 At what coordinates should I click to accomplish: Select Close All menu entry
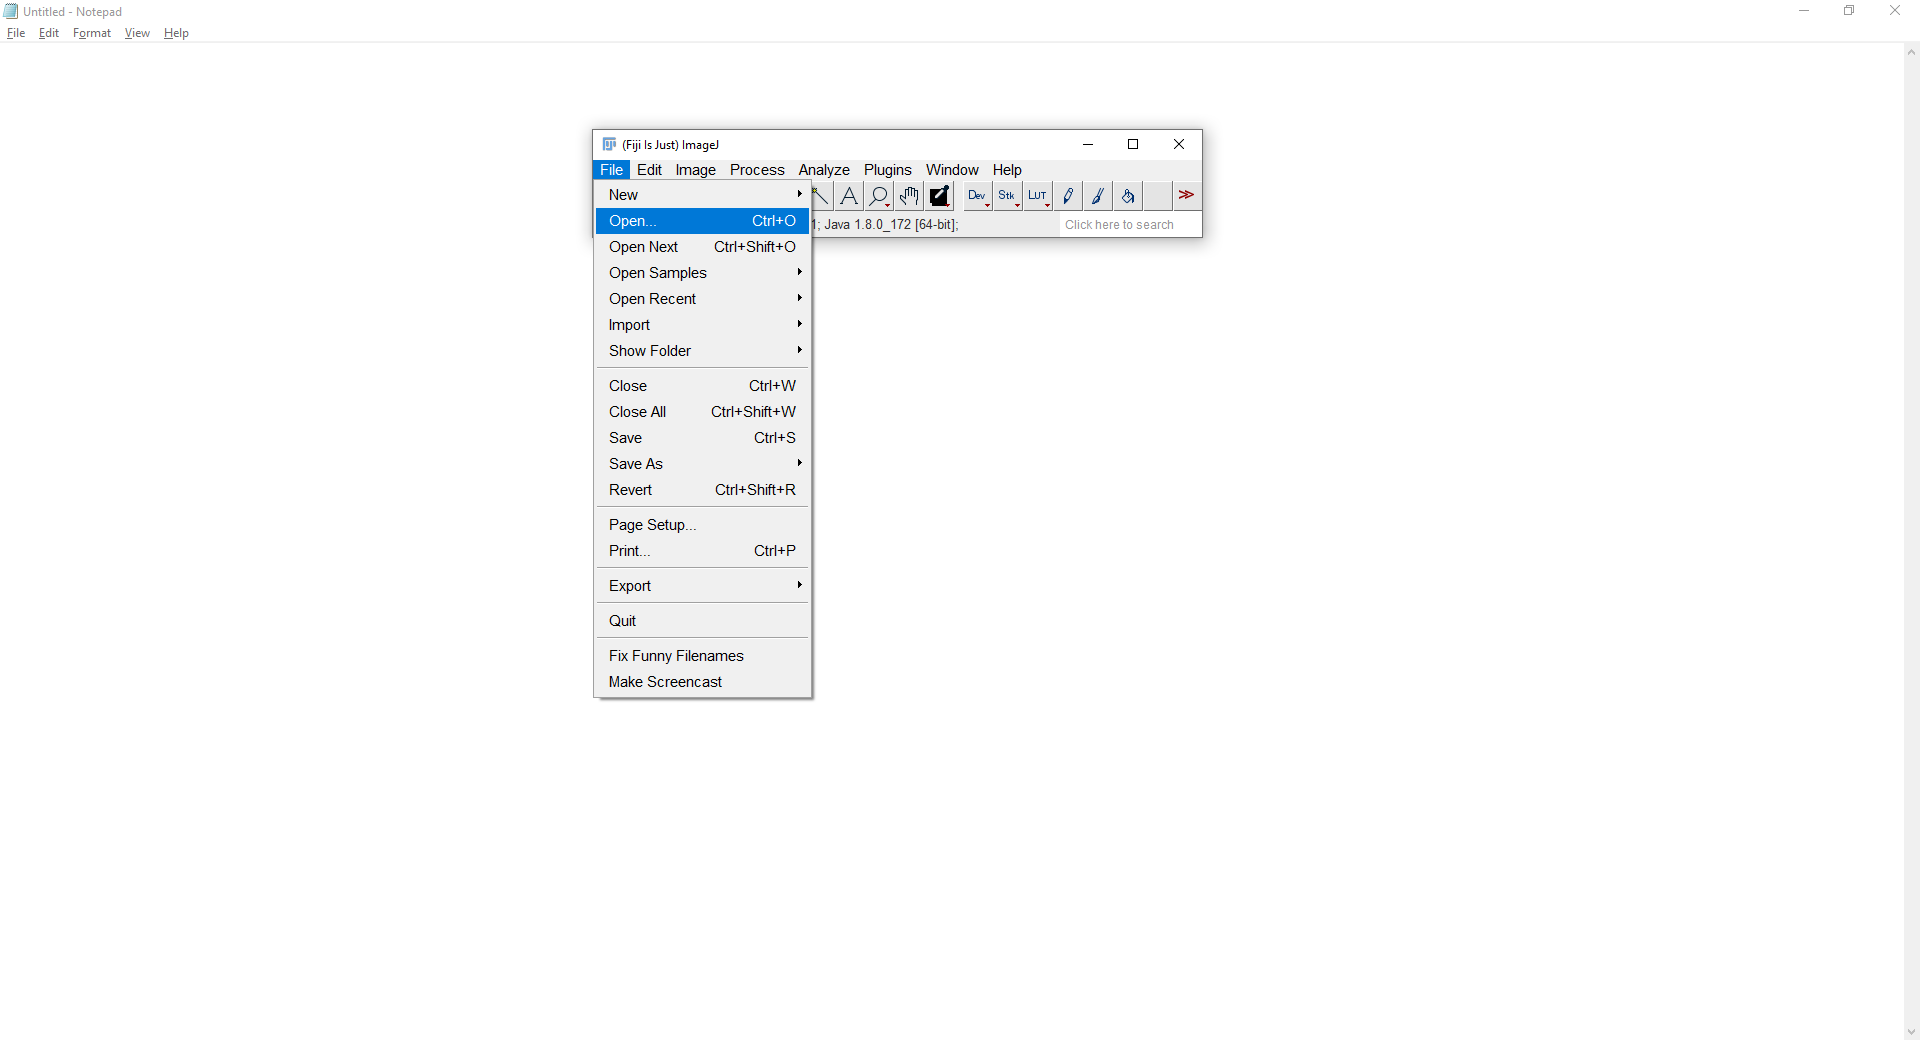[x=702, y=412]
